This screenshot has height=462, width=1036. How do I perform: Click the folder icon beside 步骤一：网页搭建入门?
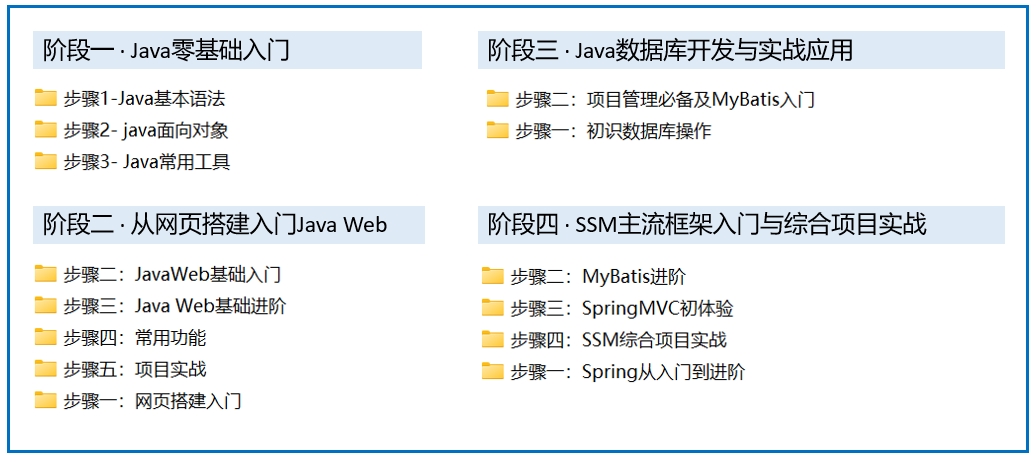pyautogui.click(x=45, y=401)
